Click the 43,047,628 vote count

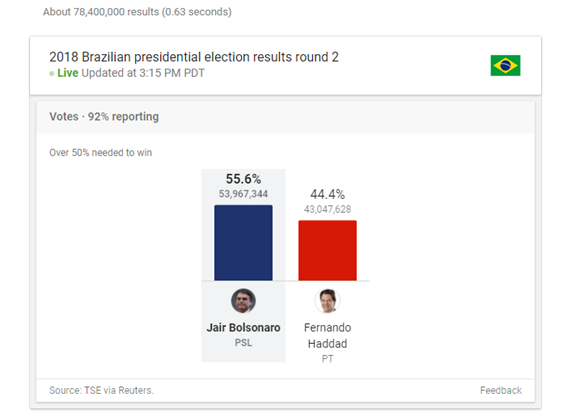(x=327, y=209)
